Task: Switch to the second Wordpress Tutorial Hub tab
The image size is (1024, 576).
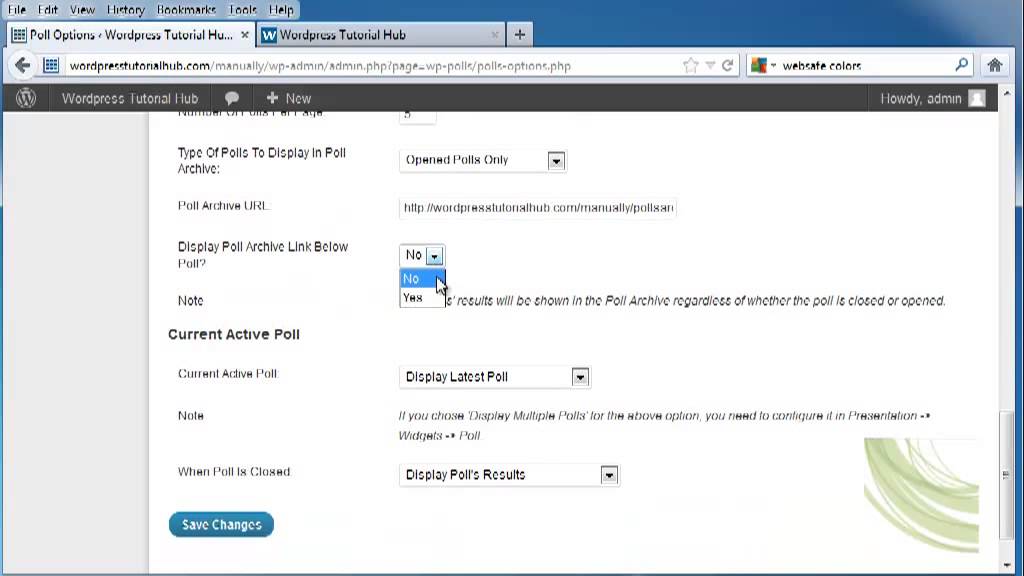Action: tap(380, 35)
